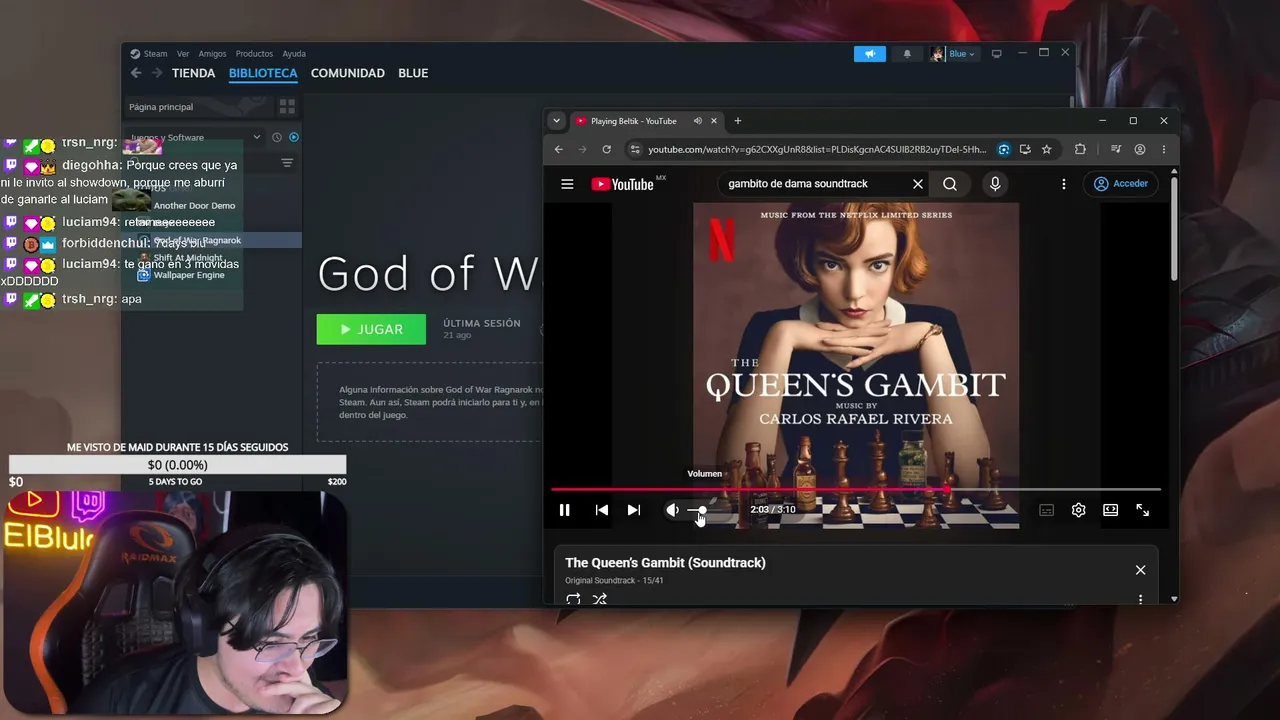Image resolution: width=1280 pixels, height=720 pixels.
Task: Open the Ver menu in Steam
Action: pos(183,54)
